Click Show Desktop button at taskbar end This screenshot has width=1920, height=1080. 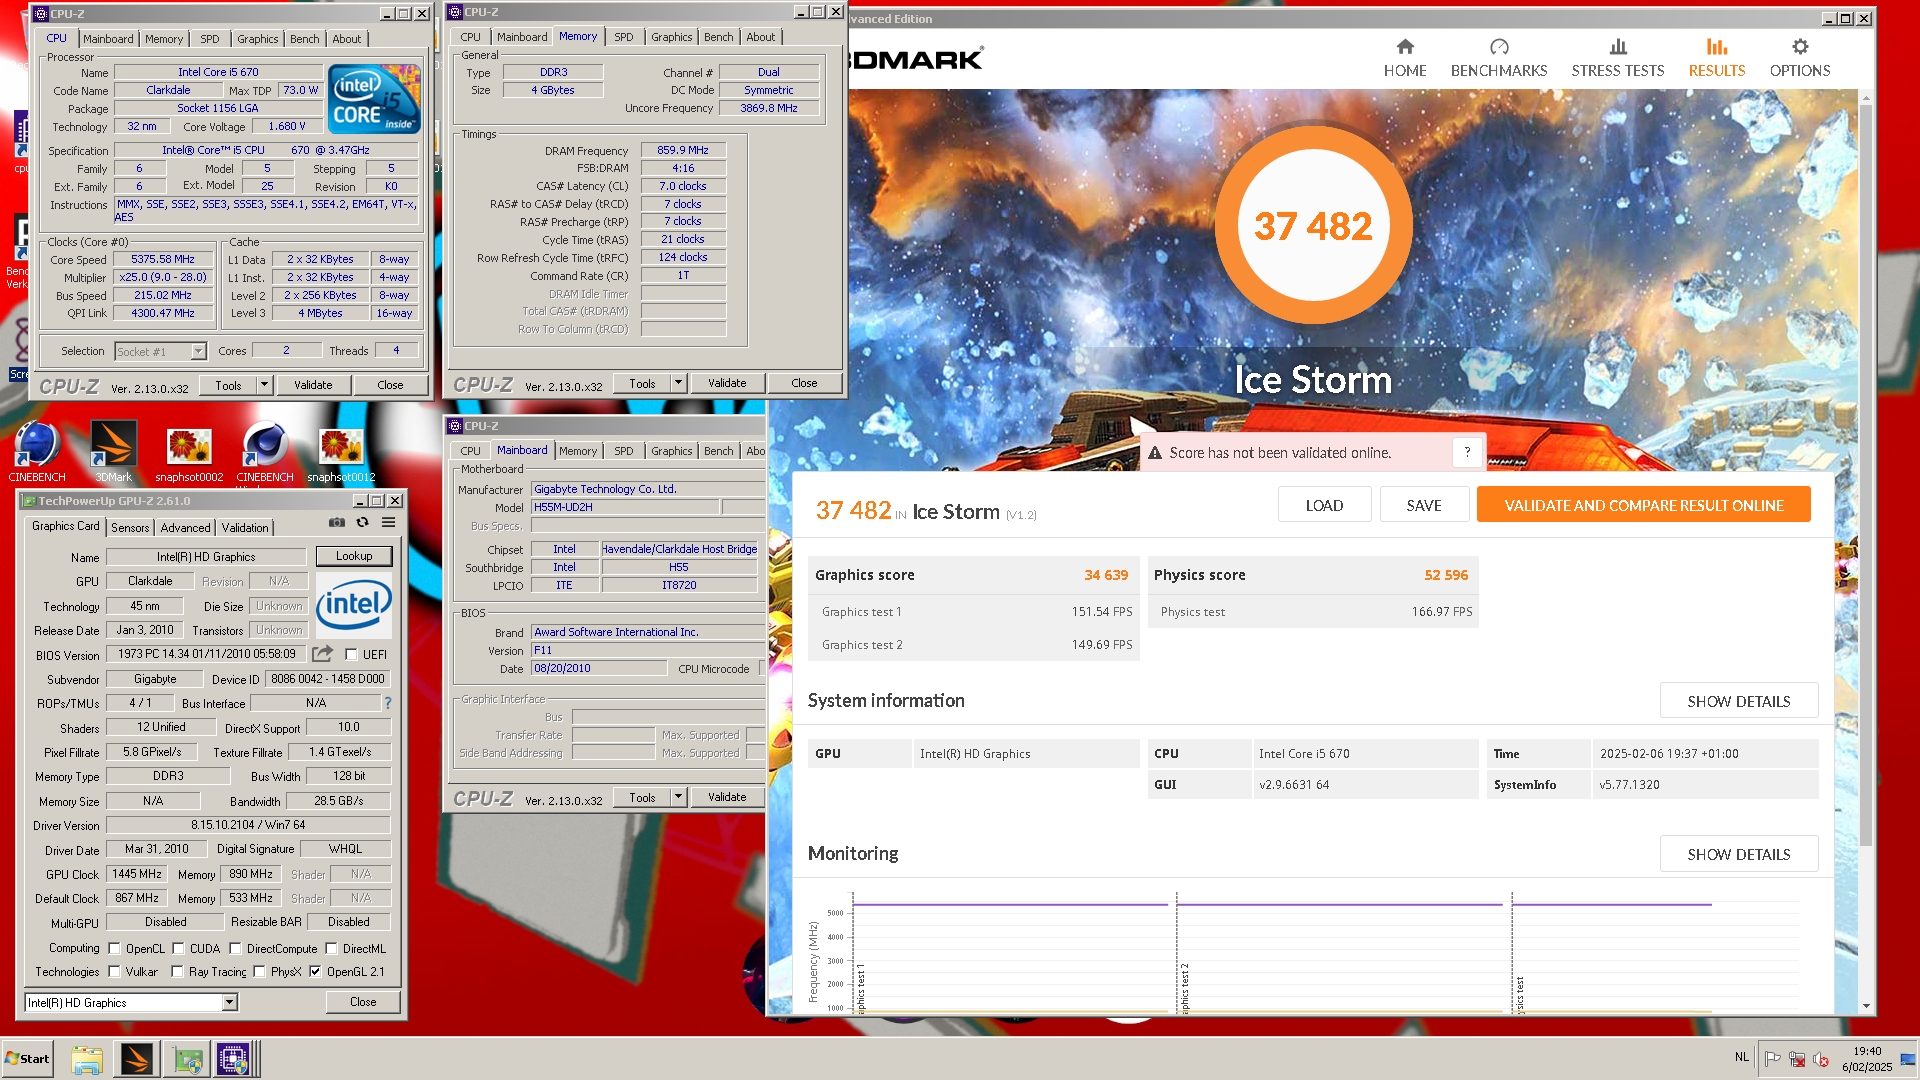pyautogui.click(x=1909, y=1059)
